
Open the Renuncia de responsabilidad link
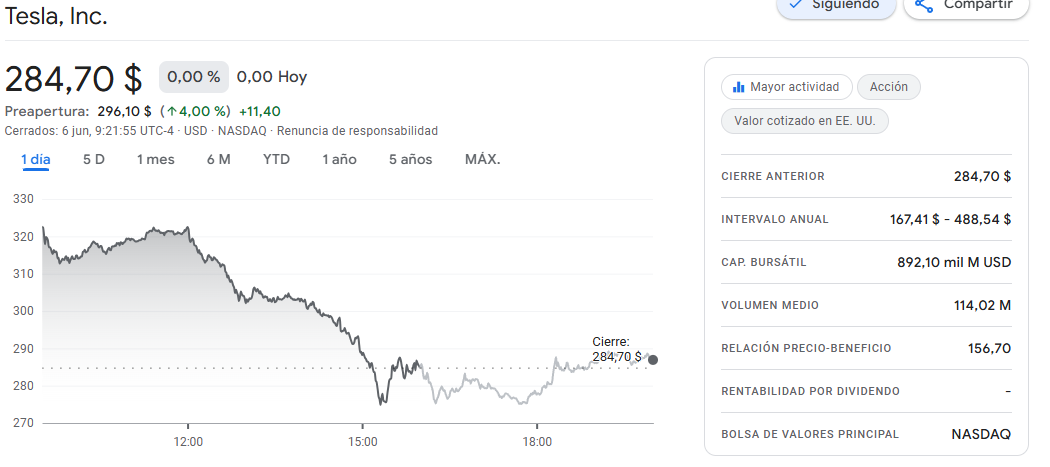(x=357, y=131)
